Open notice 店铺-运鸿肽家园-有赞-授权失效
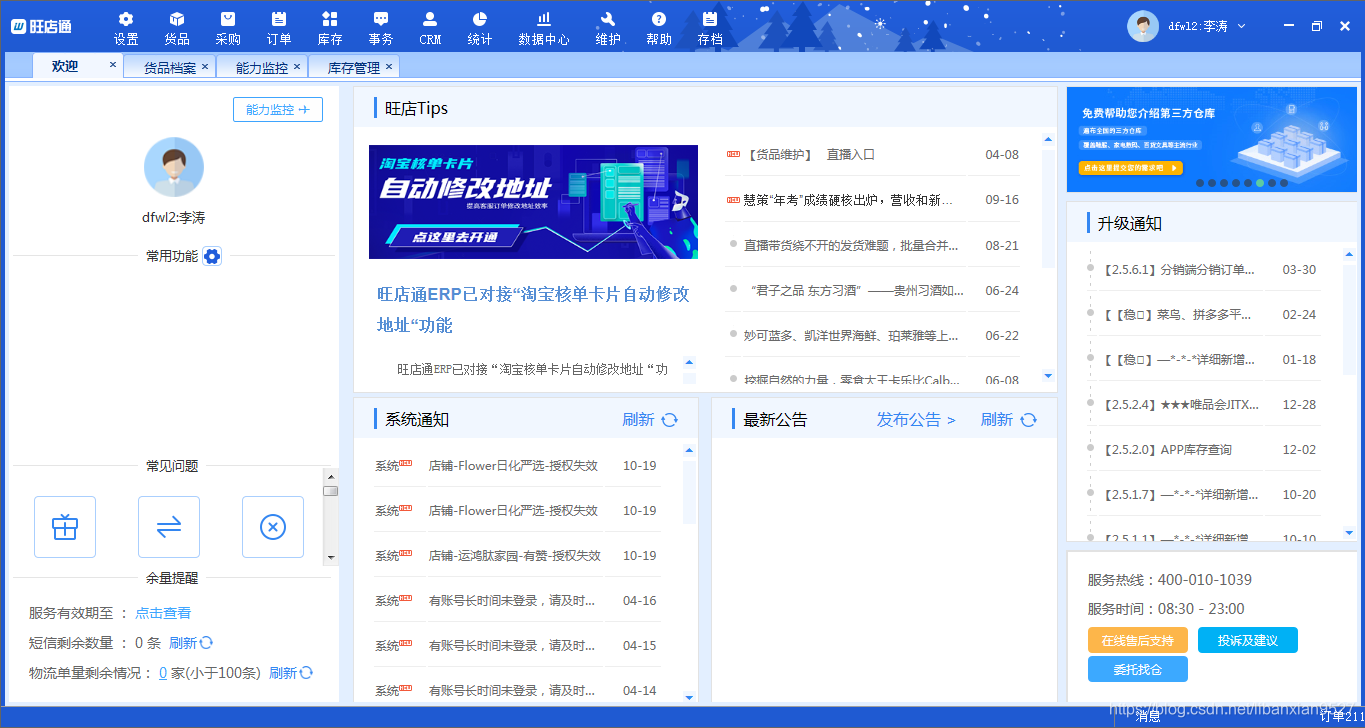Viewport: 1365px width, 728px height. [514, 555]
